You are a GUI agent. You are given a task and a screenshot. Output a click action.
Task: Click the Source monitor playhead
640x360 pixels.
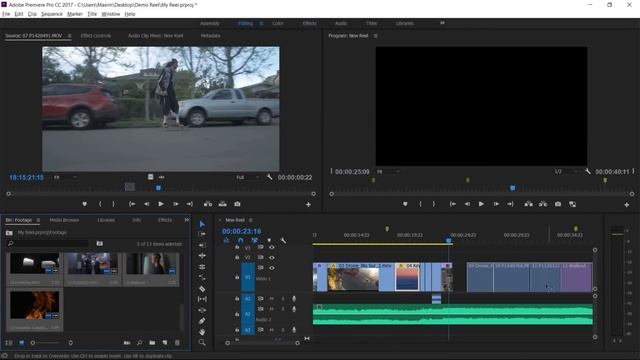click(158, 188)
